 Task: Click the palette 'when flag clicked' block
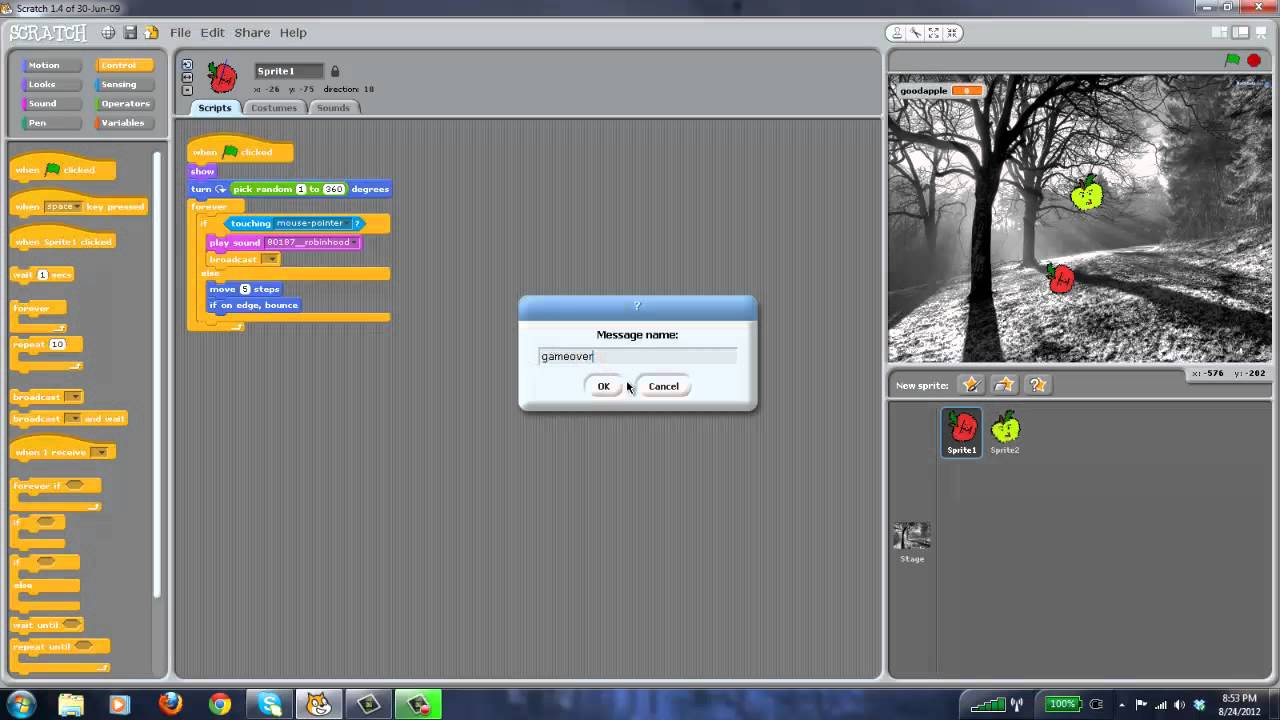pyautogui.click(x=63, y=168)
